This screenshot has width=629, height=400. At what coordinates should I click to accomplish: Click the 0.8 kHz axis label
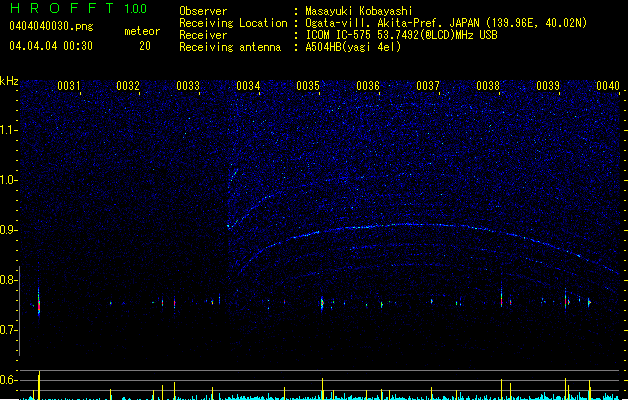point(9,280)
